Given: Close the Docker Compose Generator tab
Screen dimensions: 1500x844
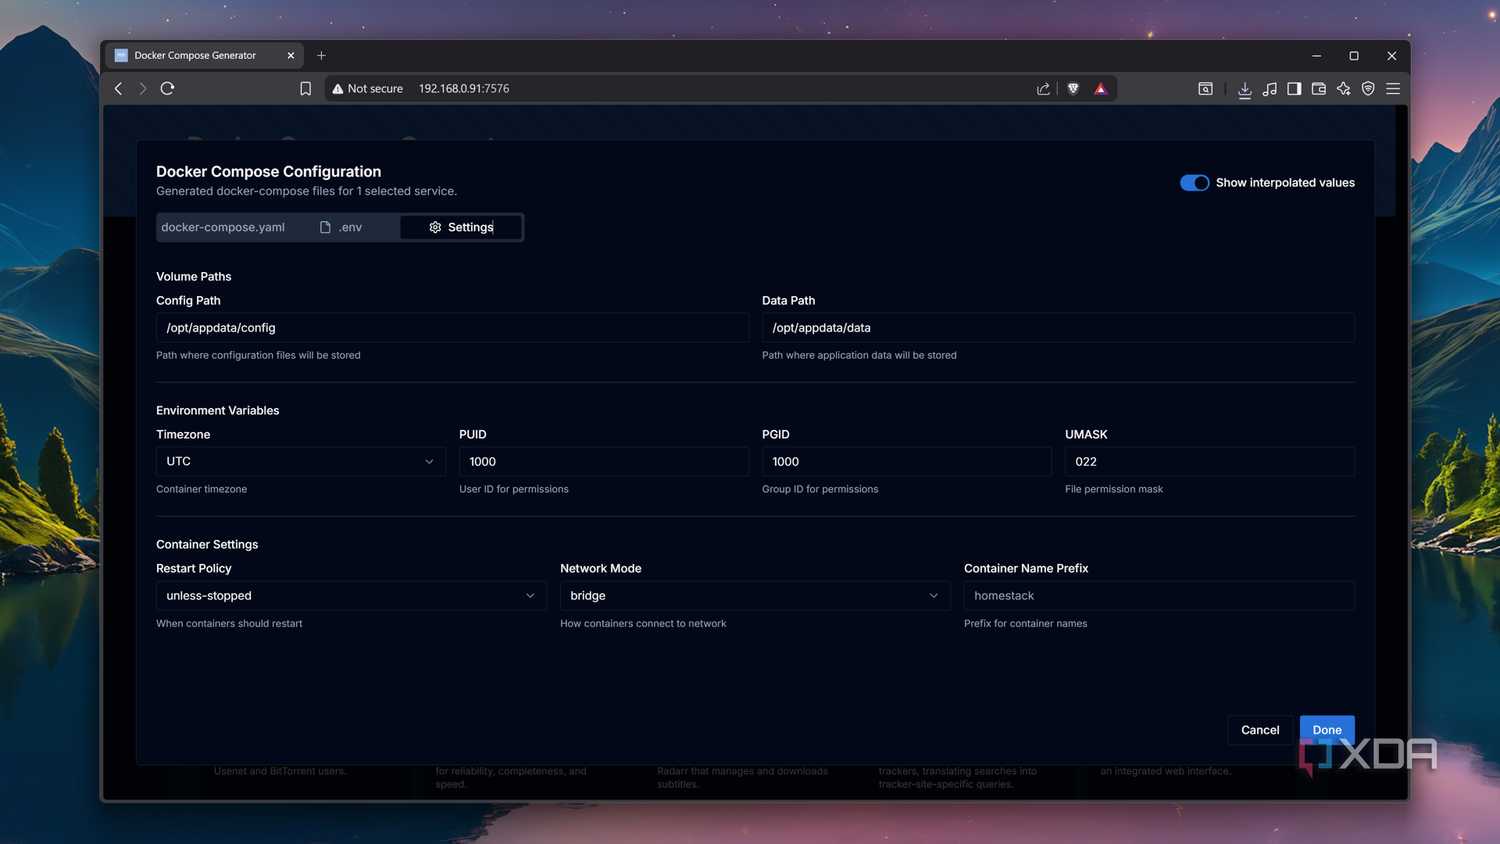Looking at the screenshot, I should (291, 55).
